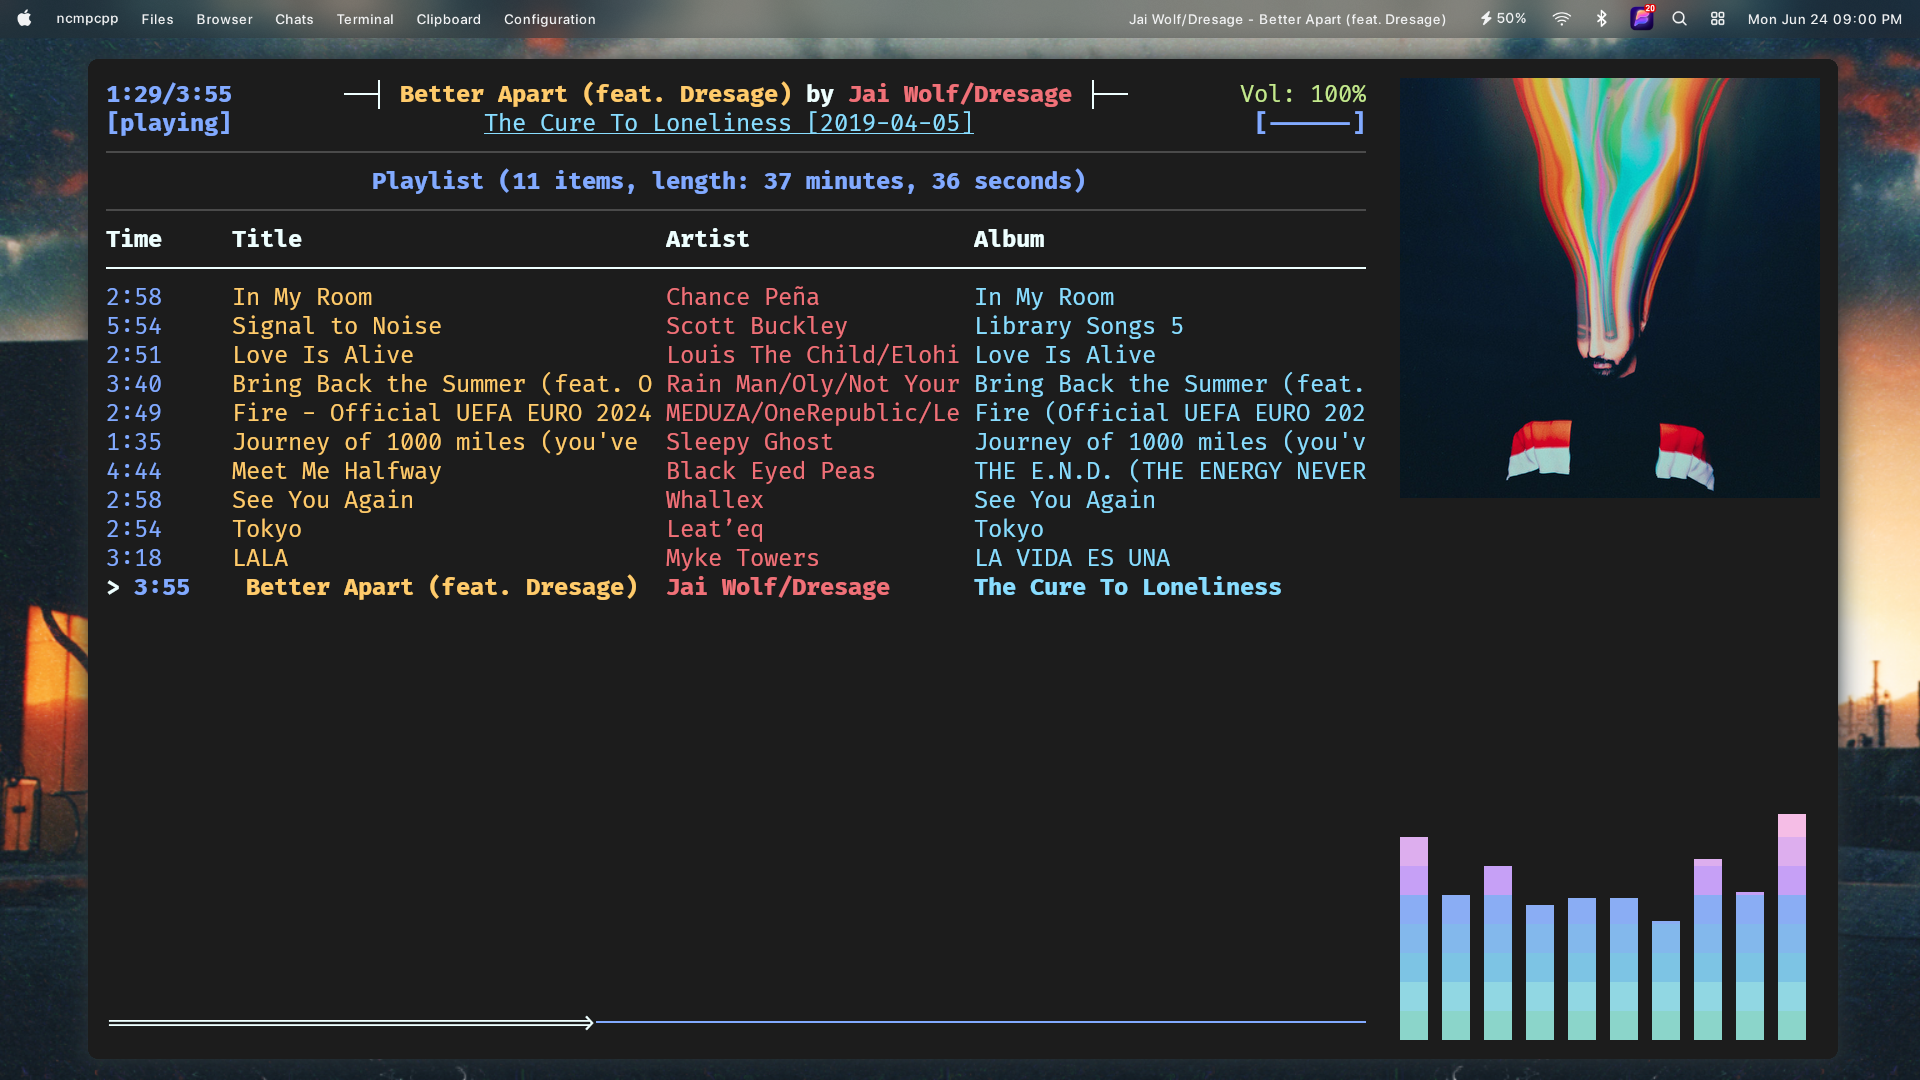Viewport: 1920px width, 1080px height.
Task: Click the playlist current-track arrow marker
Action: pos(113,587)
